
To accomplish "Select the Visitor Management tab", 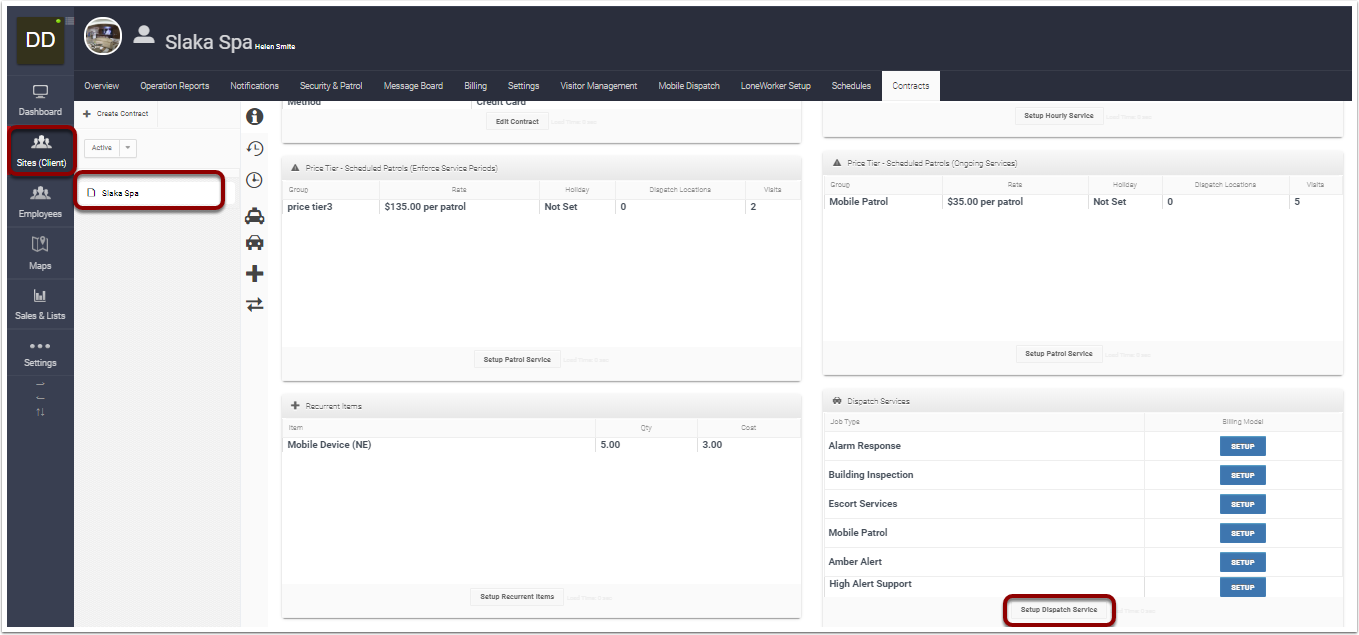I will tap(598, 85).
